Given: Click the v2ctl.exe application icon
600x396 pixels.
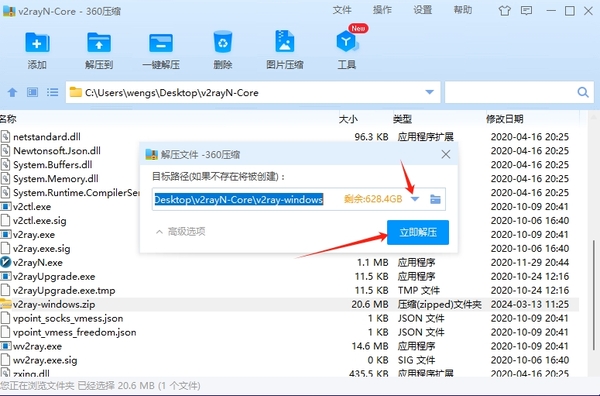Looking at the screenshot, I should (5, 207).
